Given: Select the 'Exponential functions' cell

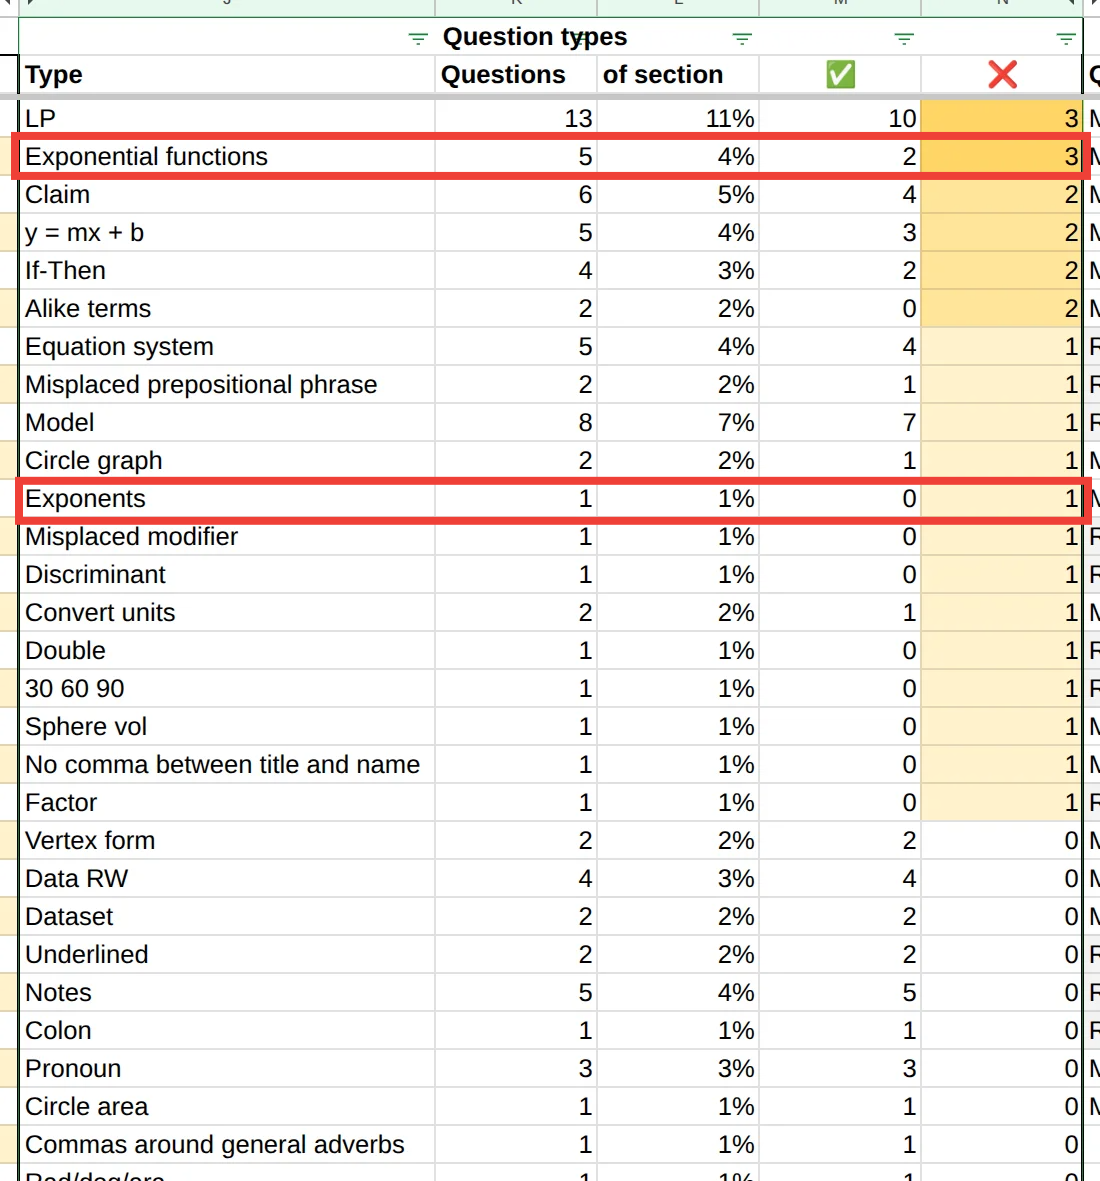Looking at the screenshot, I should coord(227,157).
